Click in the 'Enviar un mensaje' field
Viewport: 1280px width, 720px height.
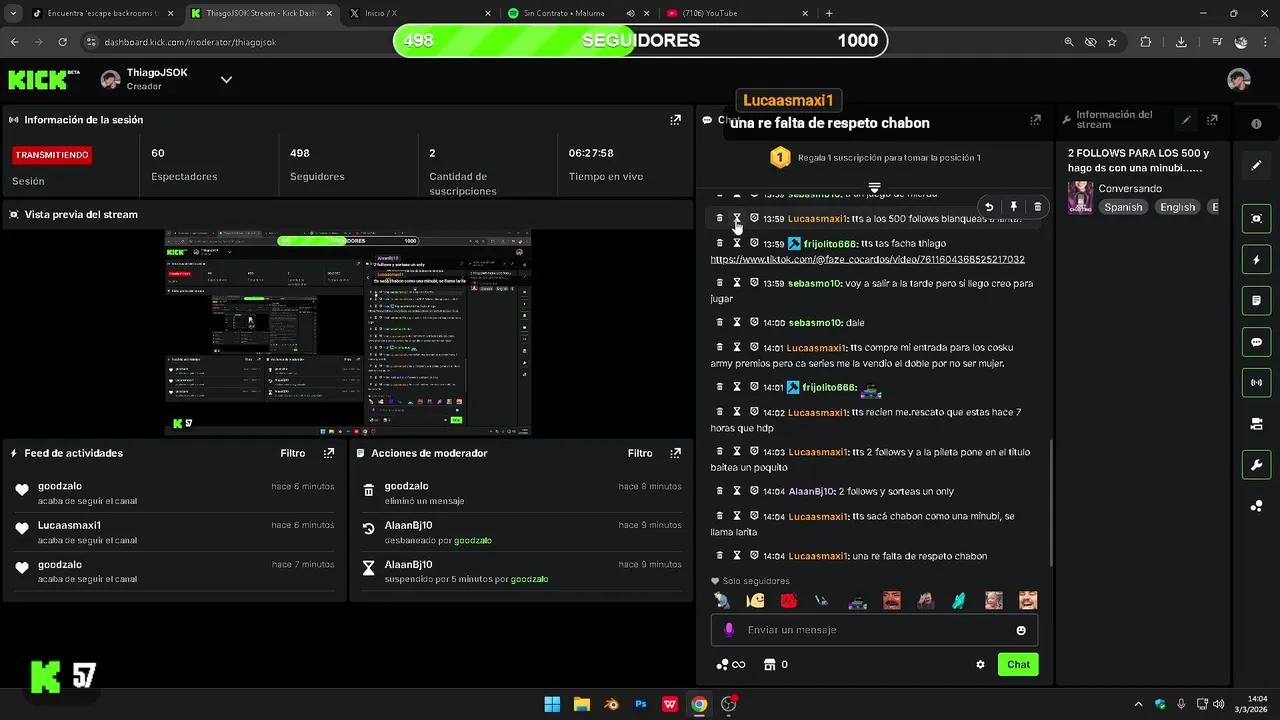[874, 630]
